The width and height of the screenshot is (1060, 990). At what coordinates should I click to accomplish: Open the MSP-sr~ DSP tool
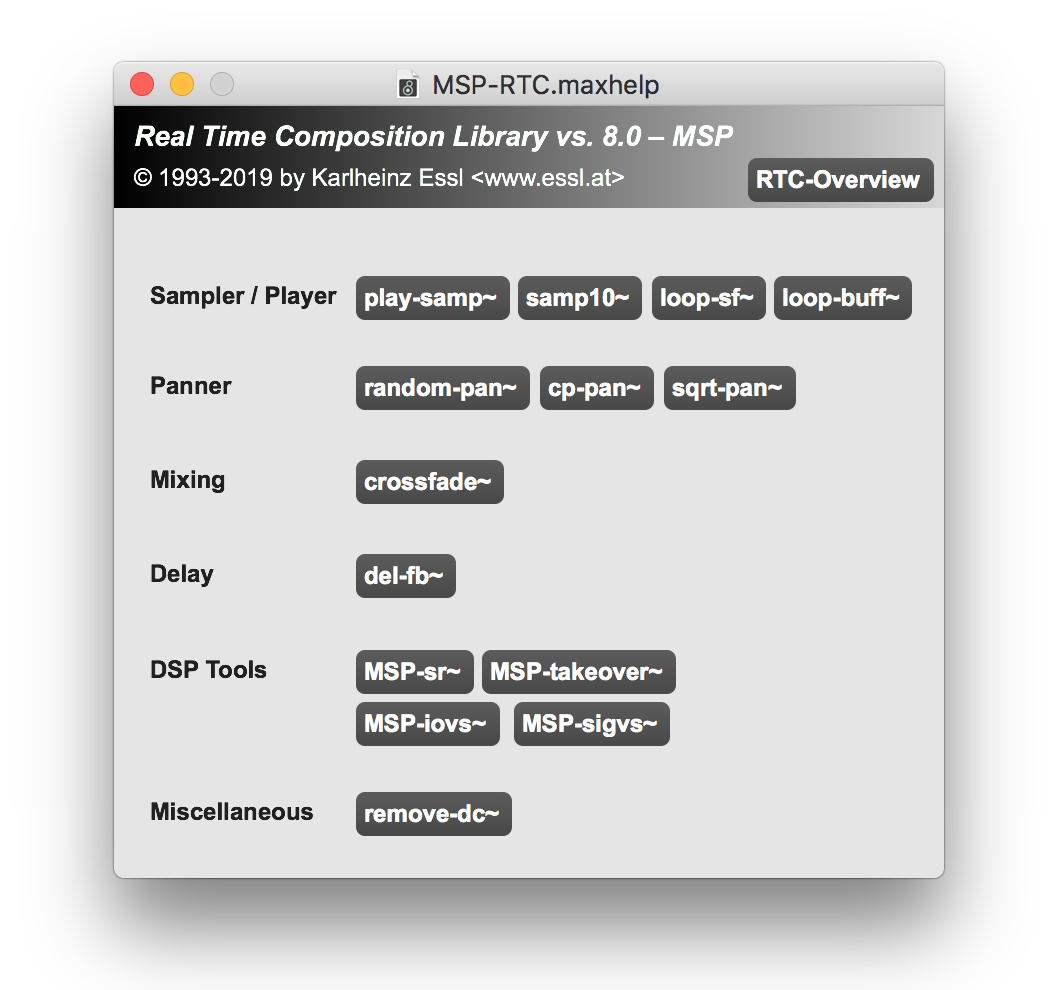coord(414,672)
